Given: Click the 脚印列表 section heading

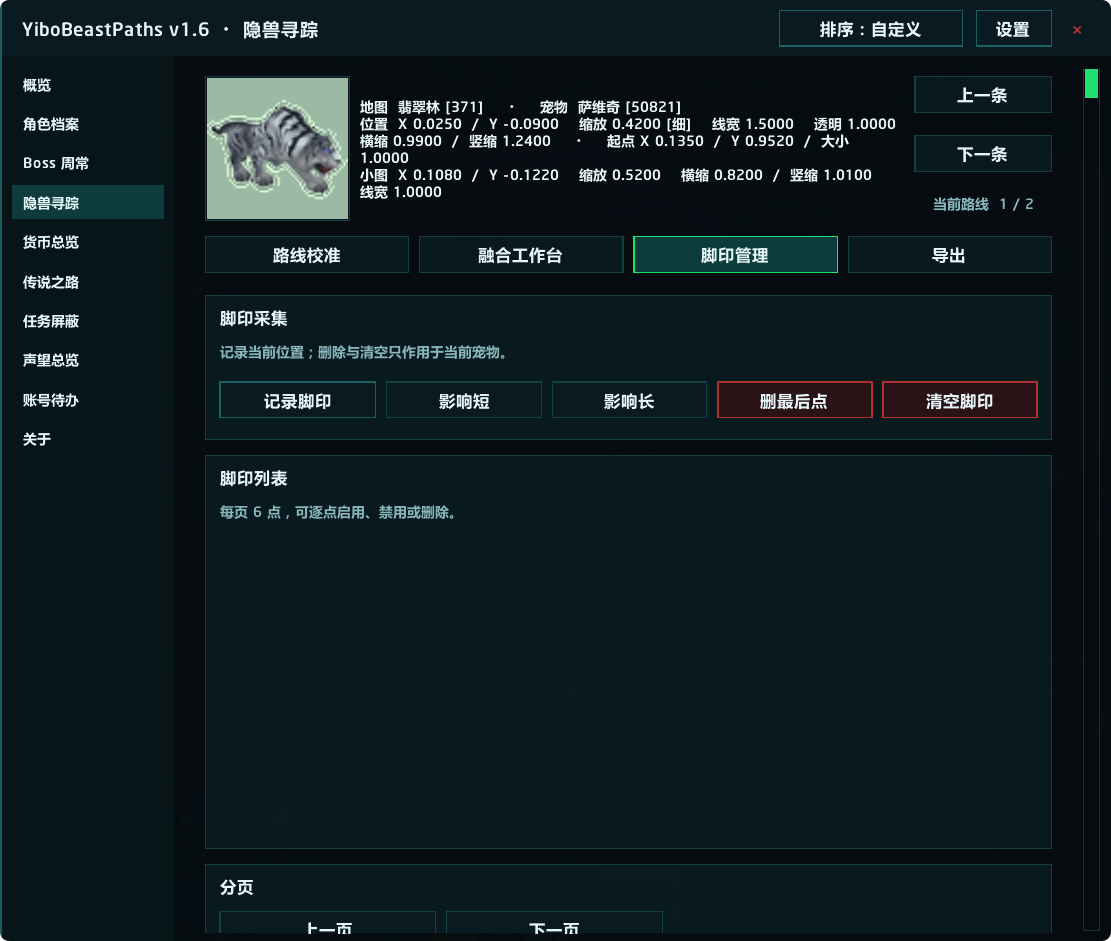Looking at the screenshot, I should tap(253, 478).
